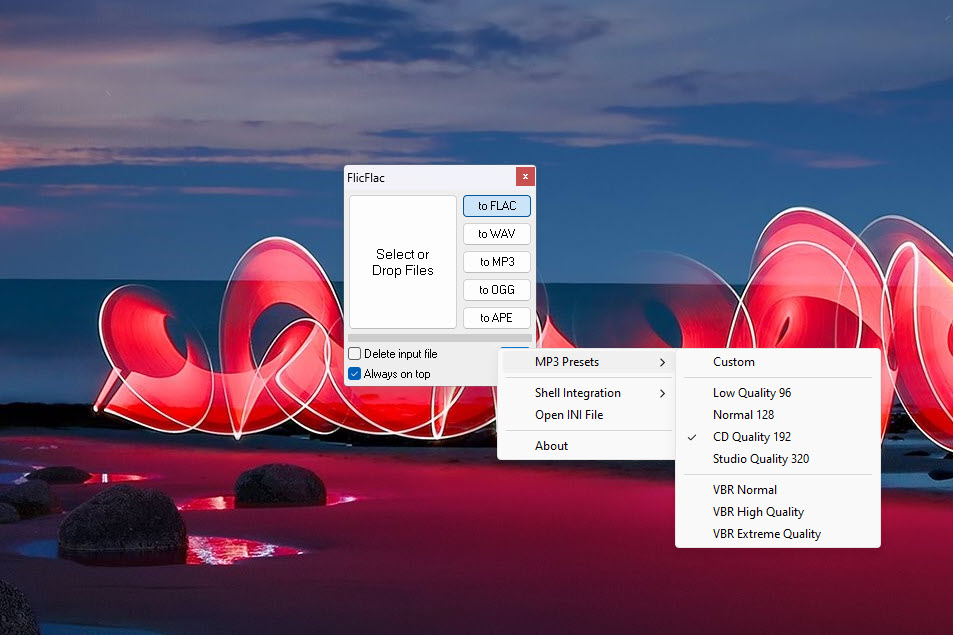Select the Normal 128 preset
This screenshot has width=953, height=635.
point(777,415)
